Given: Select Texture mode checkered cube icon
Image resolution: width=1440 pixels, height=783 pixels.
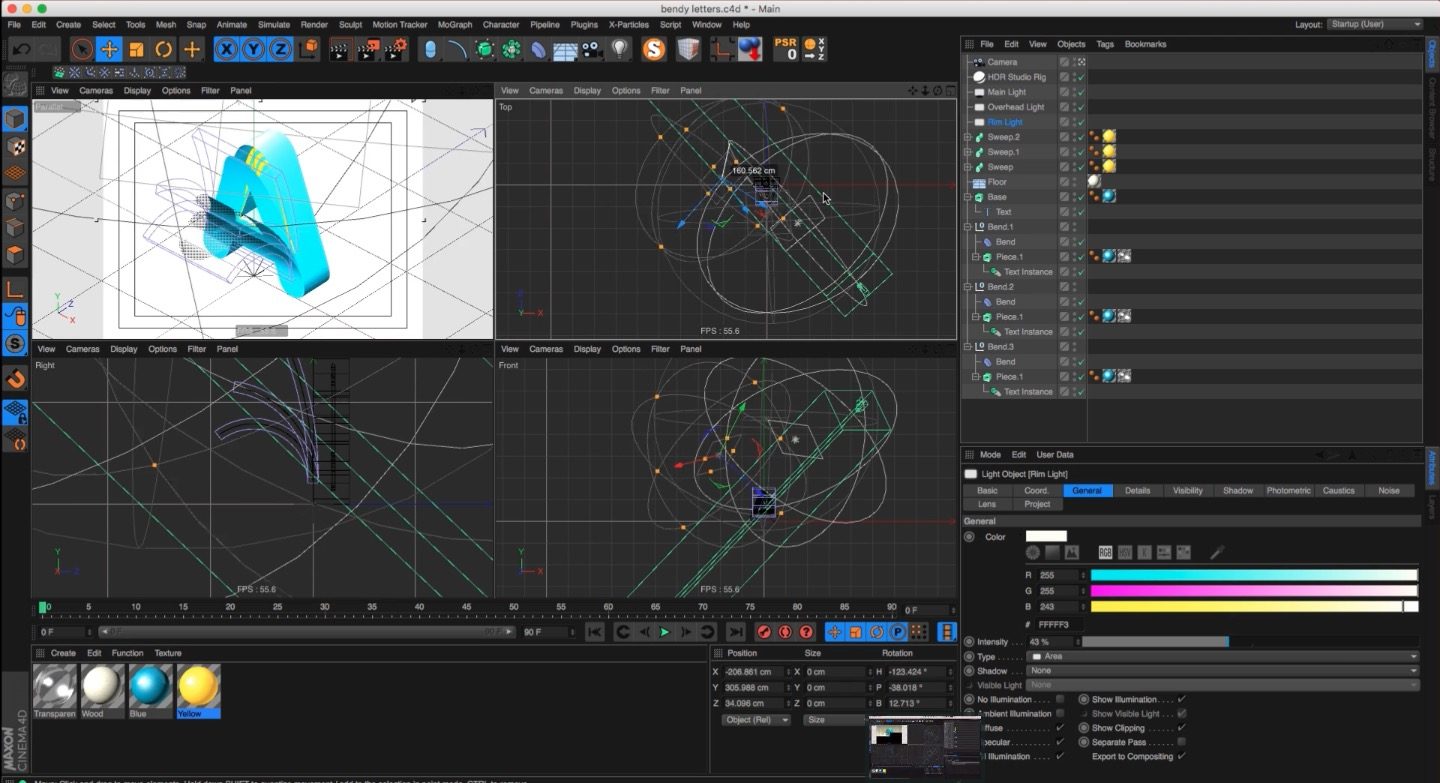Looking at the screenshot, I should click(15, 146).
